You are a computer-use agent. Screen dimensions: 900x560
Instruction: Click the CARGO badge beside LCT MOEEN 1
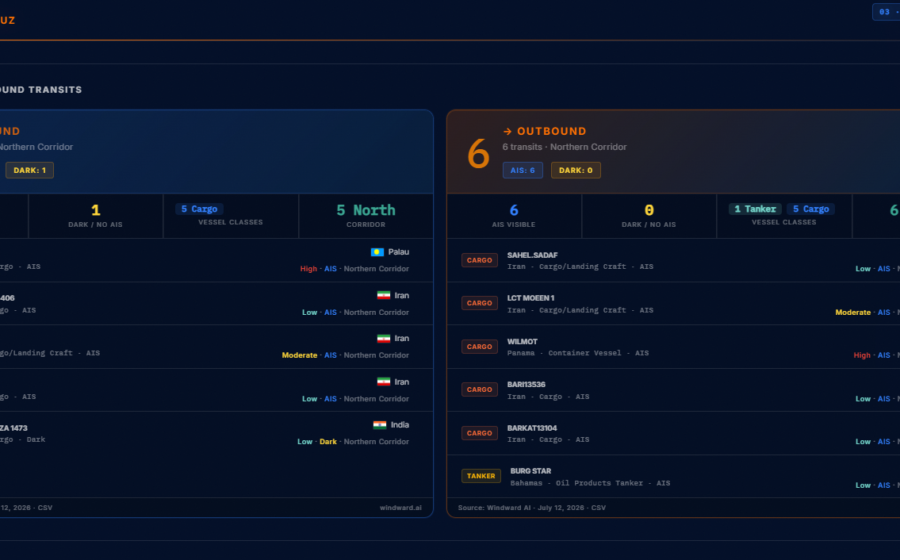(x=479, y=303)
